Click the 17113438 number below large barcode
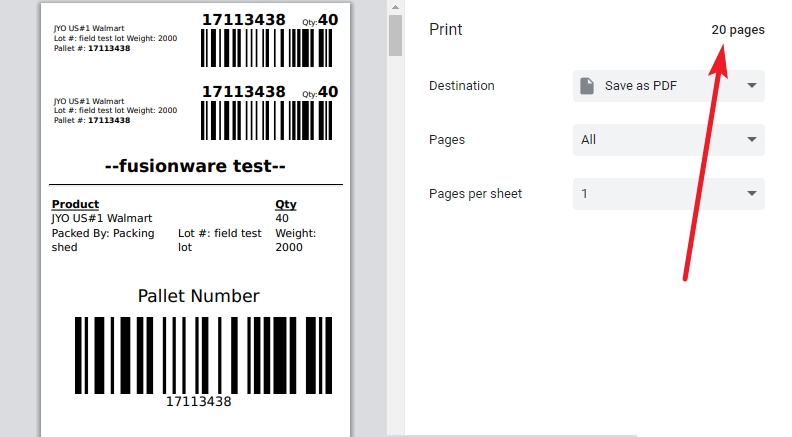 (198, 402)
